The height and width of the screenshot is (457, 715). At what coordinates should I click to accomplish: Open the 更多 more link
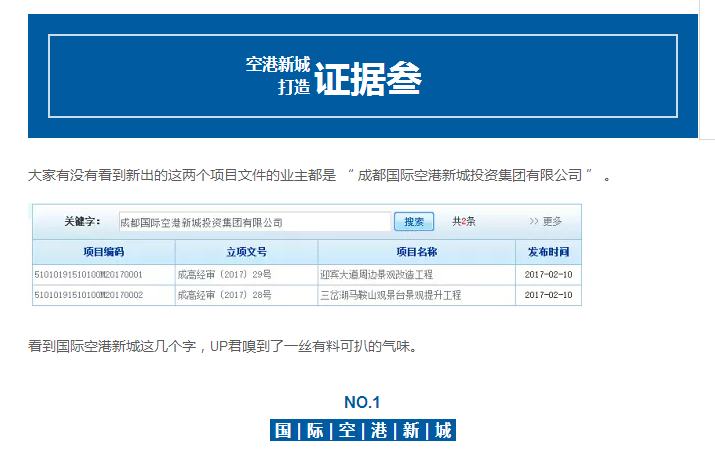545,221
